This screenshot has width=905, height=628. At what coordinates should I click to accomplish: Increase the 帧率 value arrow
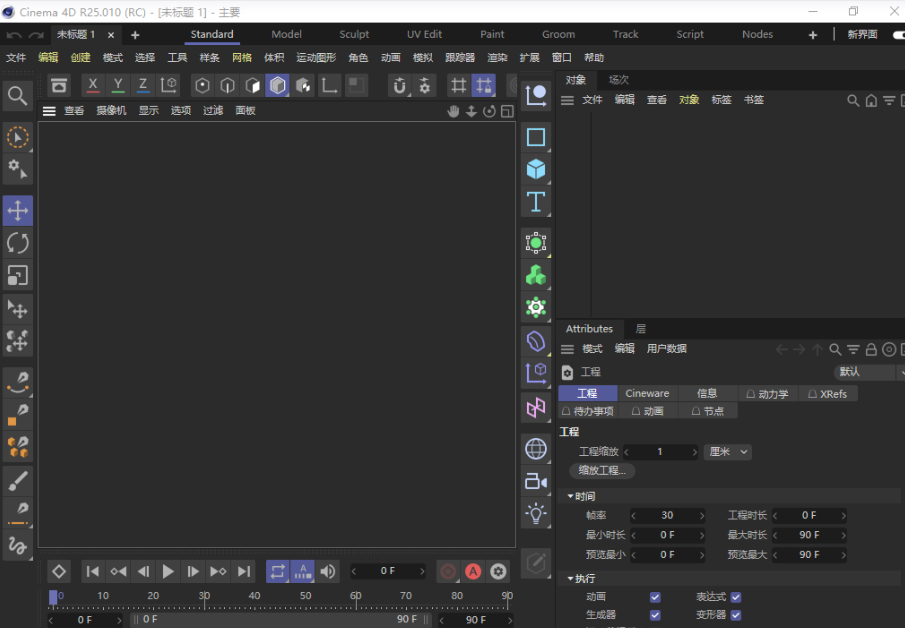pyautogui.click(x=702, y=515)
